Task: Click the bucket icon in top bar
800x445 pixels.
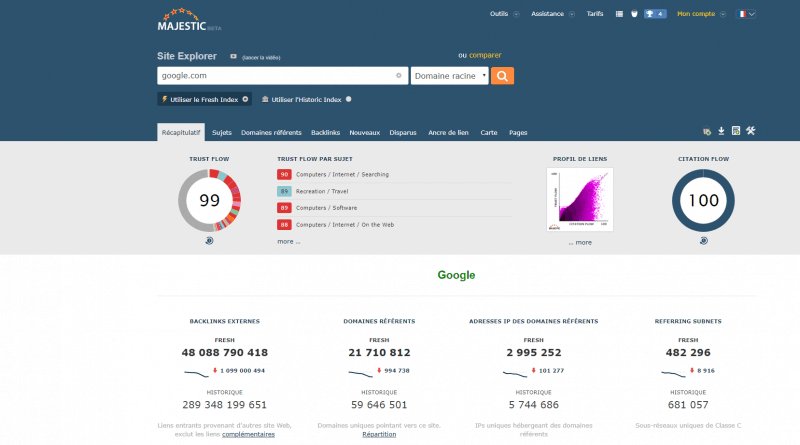Action: click(x=633, y=14)
